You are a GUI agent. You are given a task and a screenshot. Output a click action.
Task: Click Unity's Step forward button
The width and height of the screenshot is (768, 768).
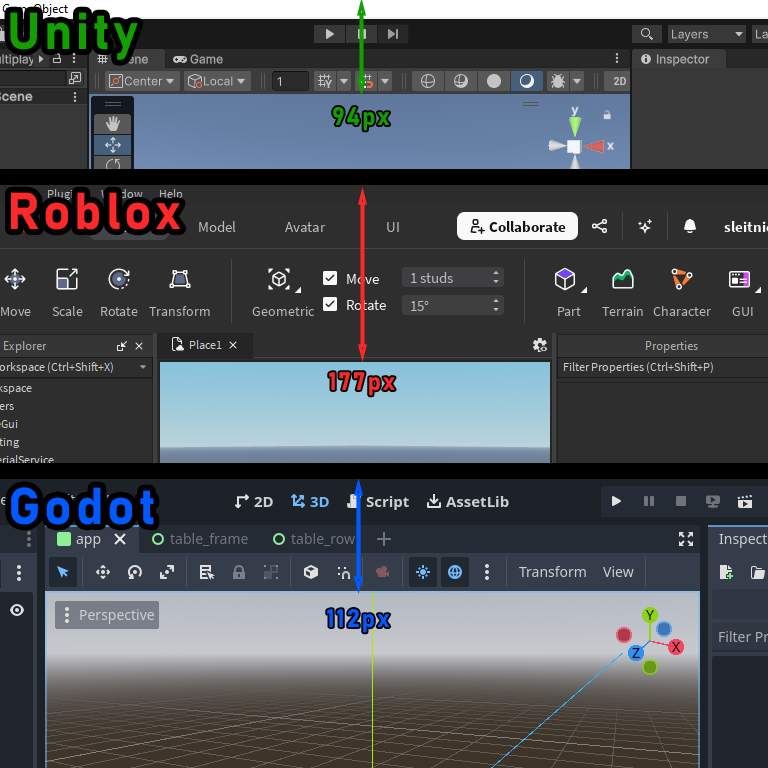(392, 34)
